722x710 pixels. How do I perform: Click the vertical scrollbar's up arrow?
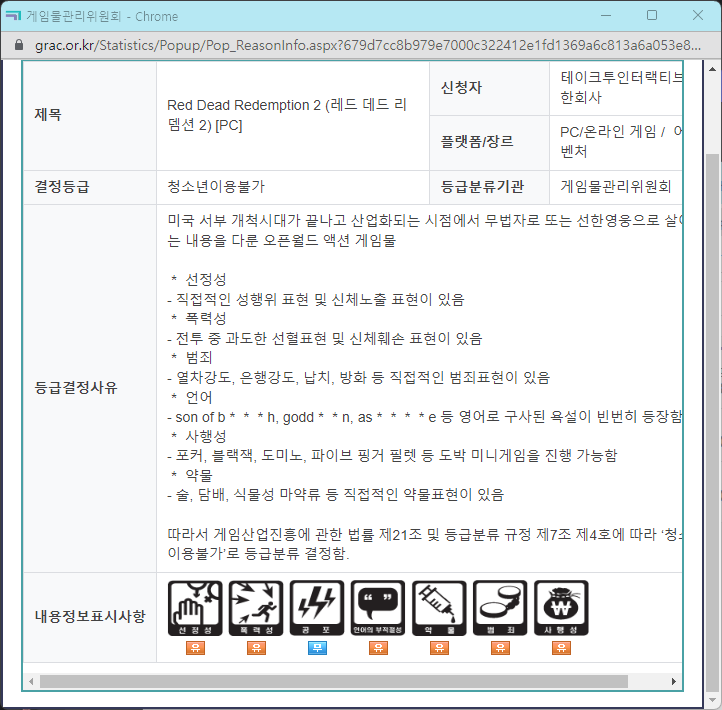point(712,70)
